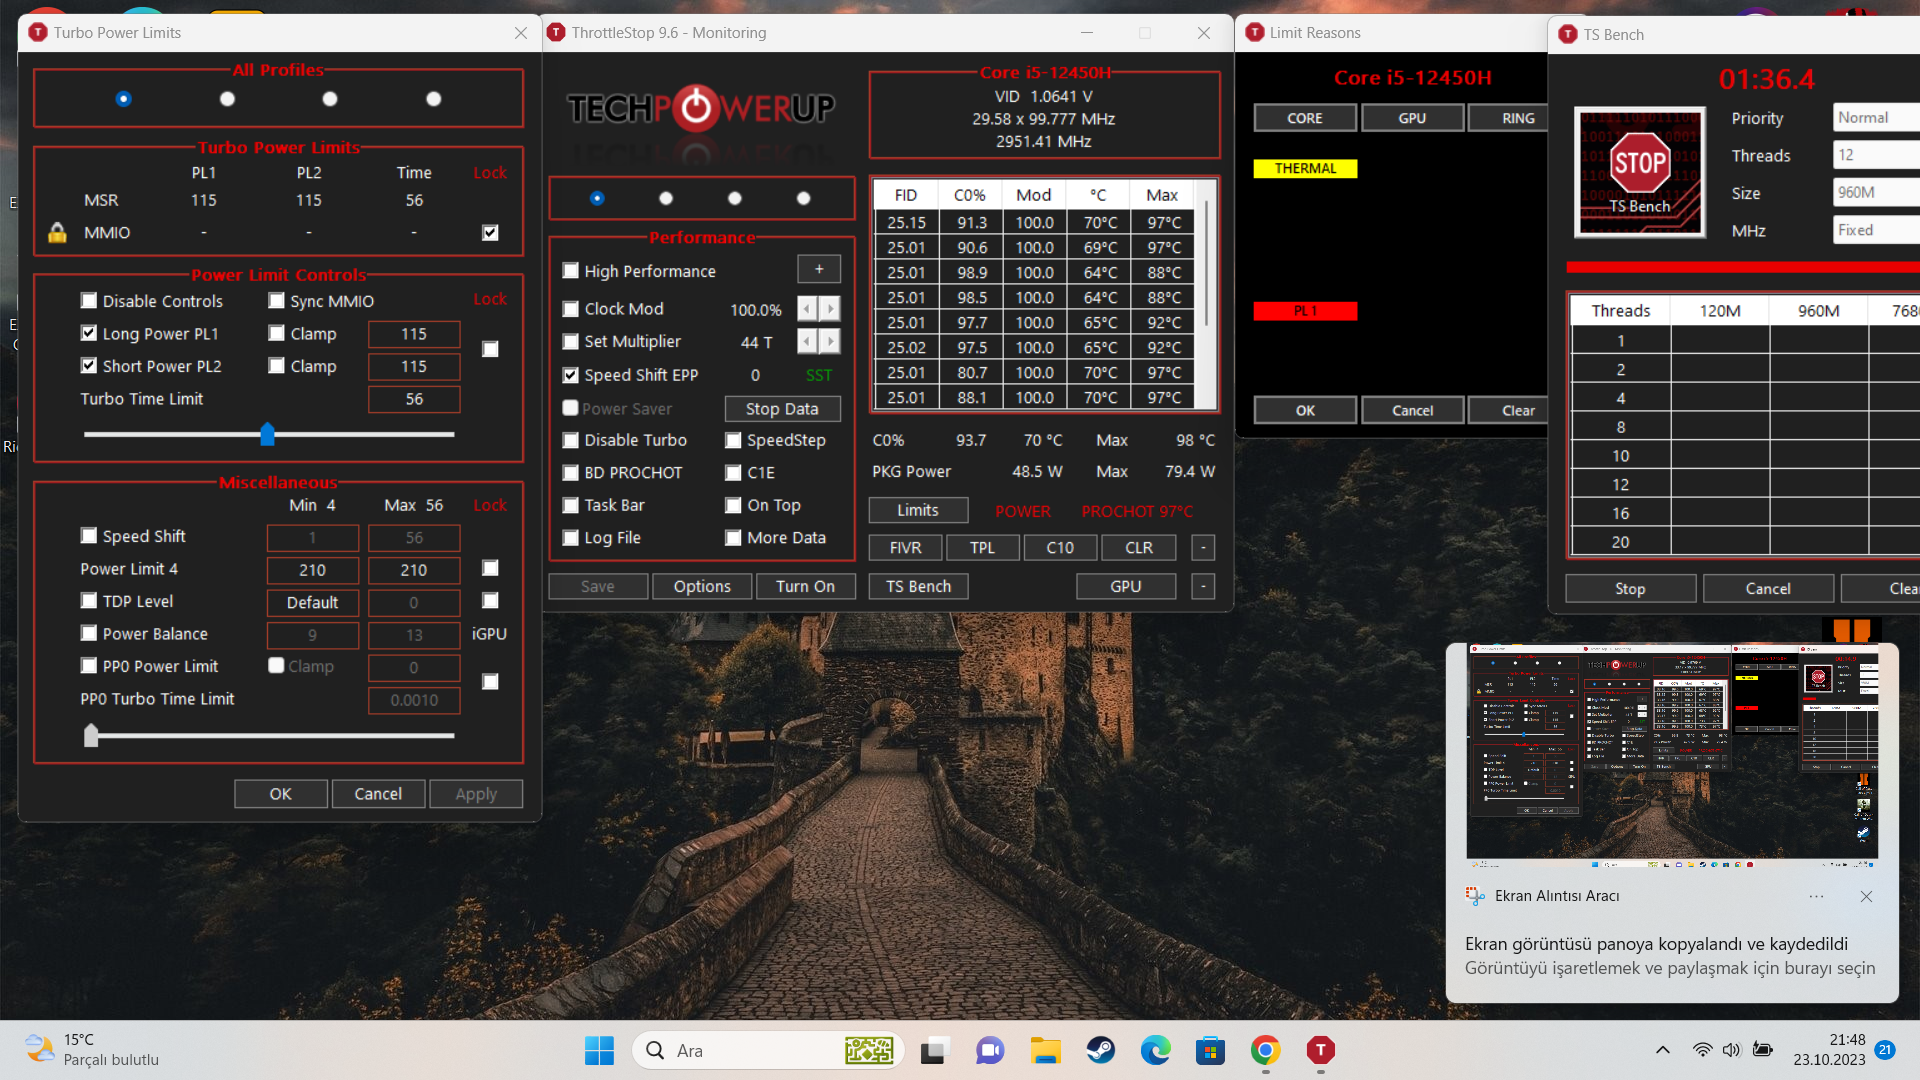Open File Explorer from taskbar

click(x=1046, y=1050)
